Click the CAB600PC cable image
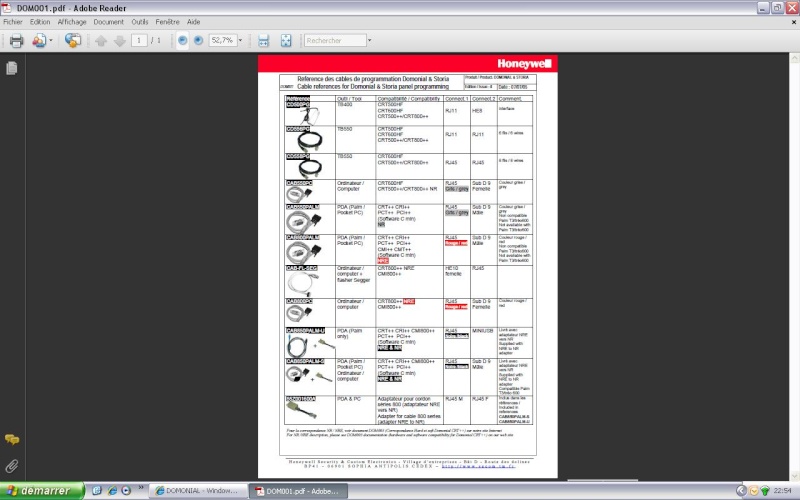This screenshot has height=500, width=800. 300,194
